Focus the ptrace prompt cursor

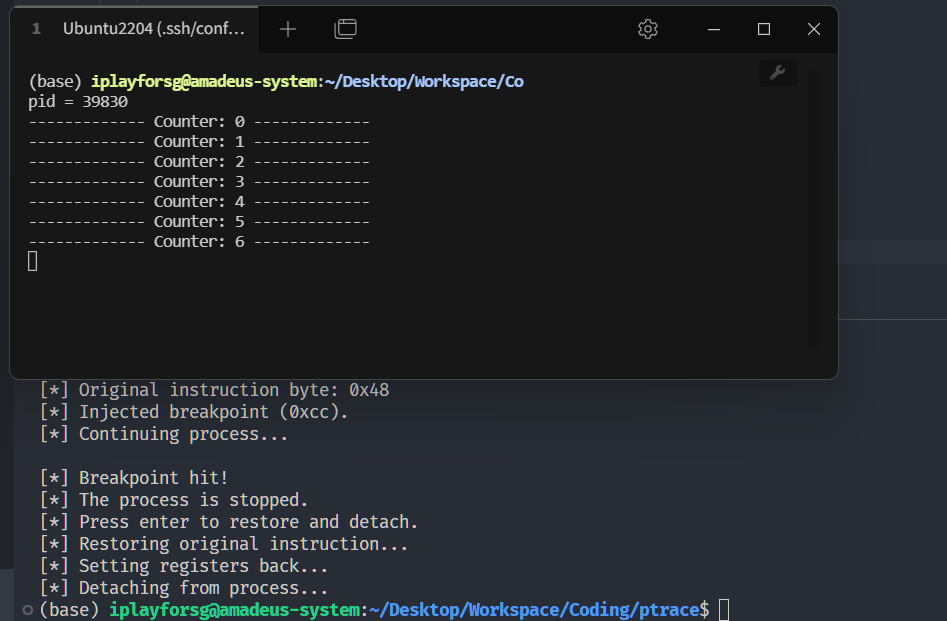click(724, 610)
